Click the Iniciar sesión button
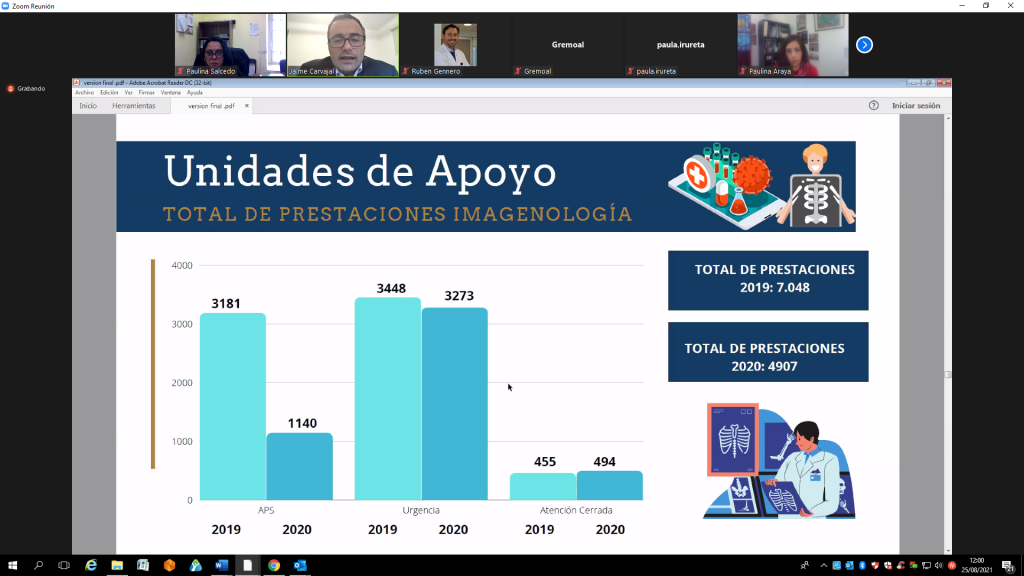The height and width of the screenshot is (576, 1024). [916, 105]
